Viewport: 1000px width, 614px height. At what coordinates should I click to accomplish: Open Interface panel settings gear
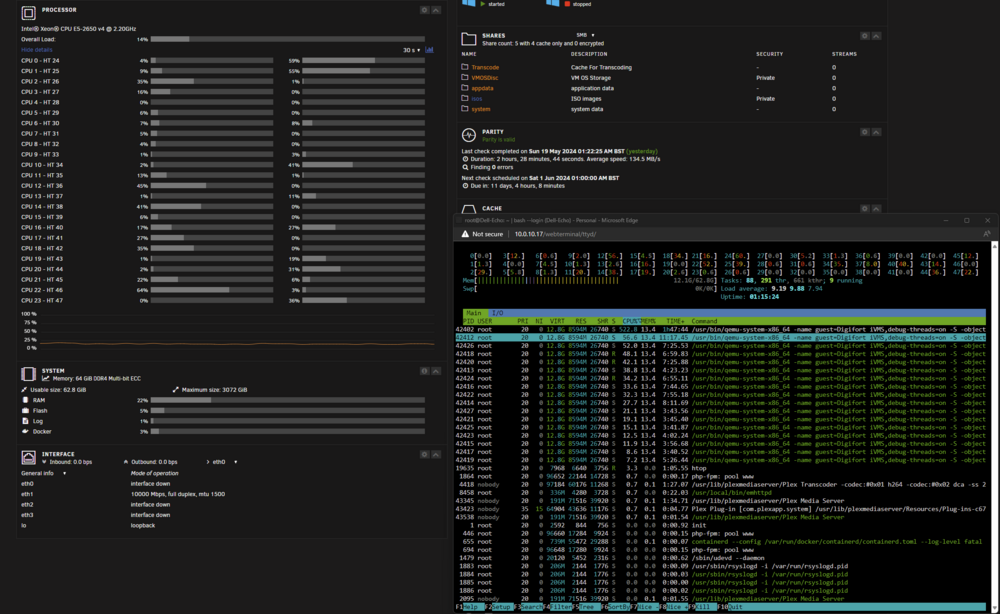click(x=424, y=455)
